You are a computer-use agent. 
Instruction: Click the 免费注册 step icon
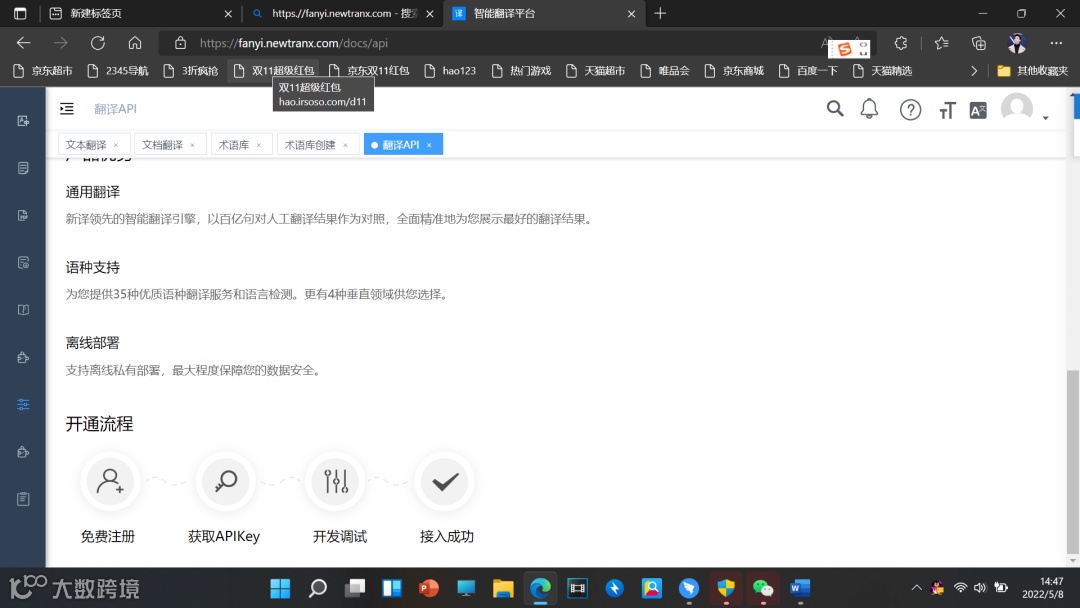click(x=110, y=481)
